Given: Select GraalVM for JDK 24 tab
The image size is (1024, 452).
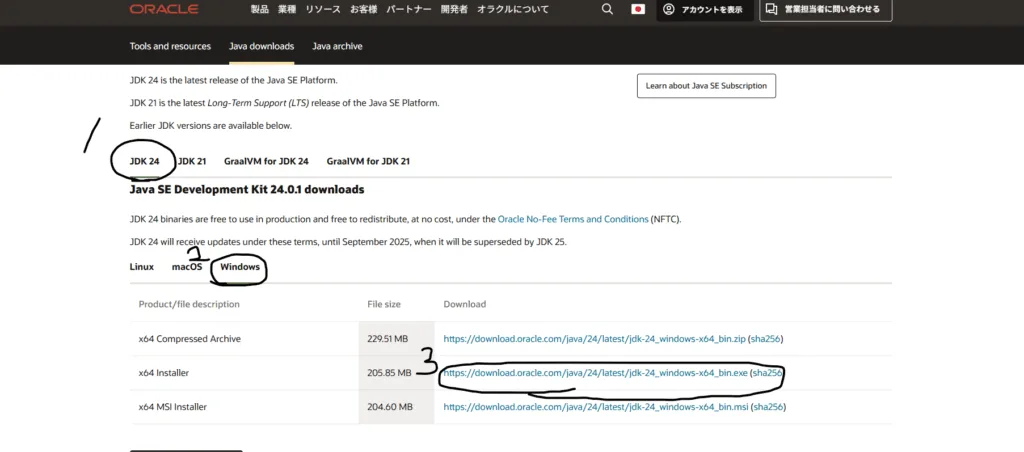Looking at the screenshot, I should (266, 161).
